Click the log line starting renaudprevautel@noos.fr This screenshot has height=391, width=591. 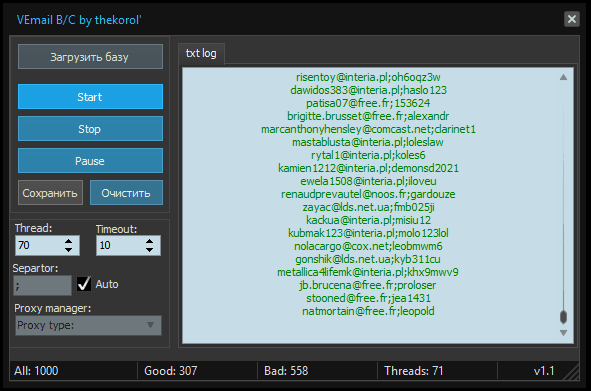[368, 194]
